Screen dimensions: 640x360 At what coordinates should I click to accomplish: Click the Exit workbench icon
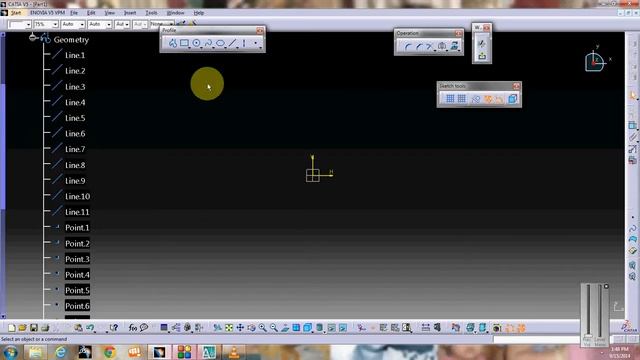click(482, 56)
